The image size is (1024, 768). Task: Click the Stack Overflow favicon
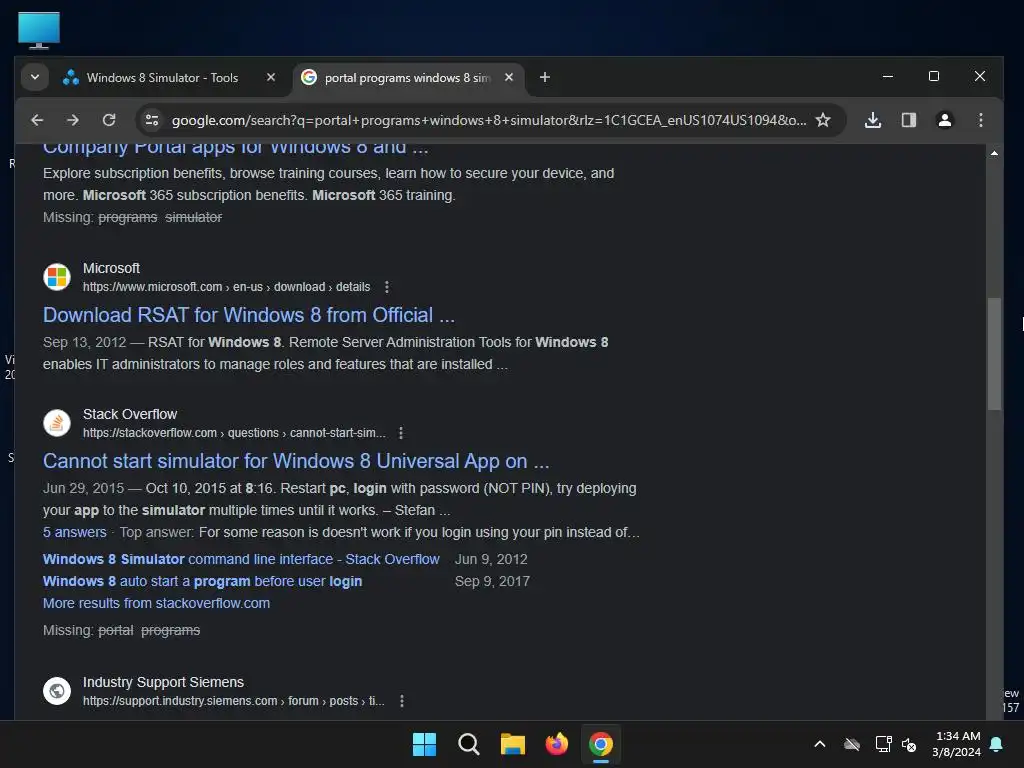click(57, 423)
